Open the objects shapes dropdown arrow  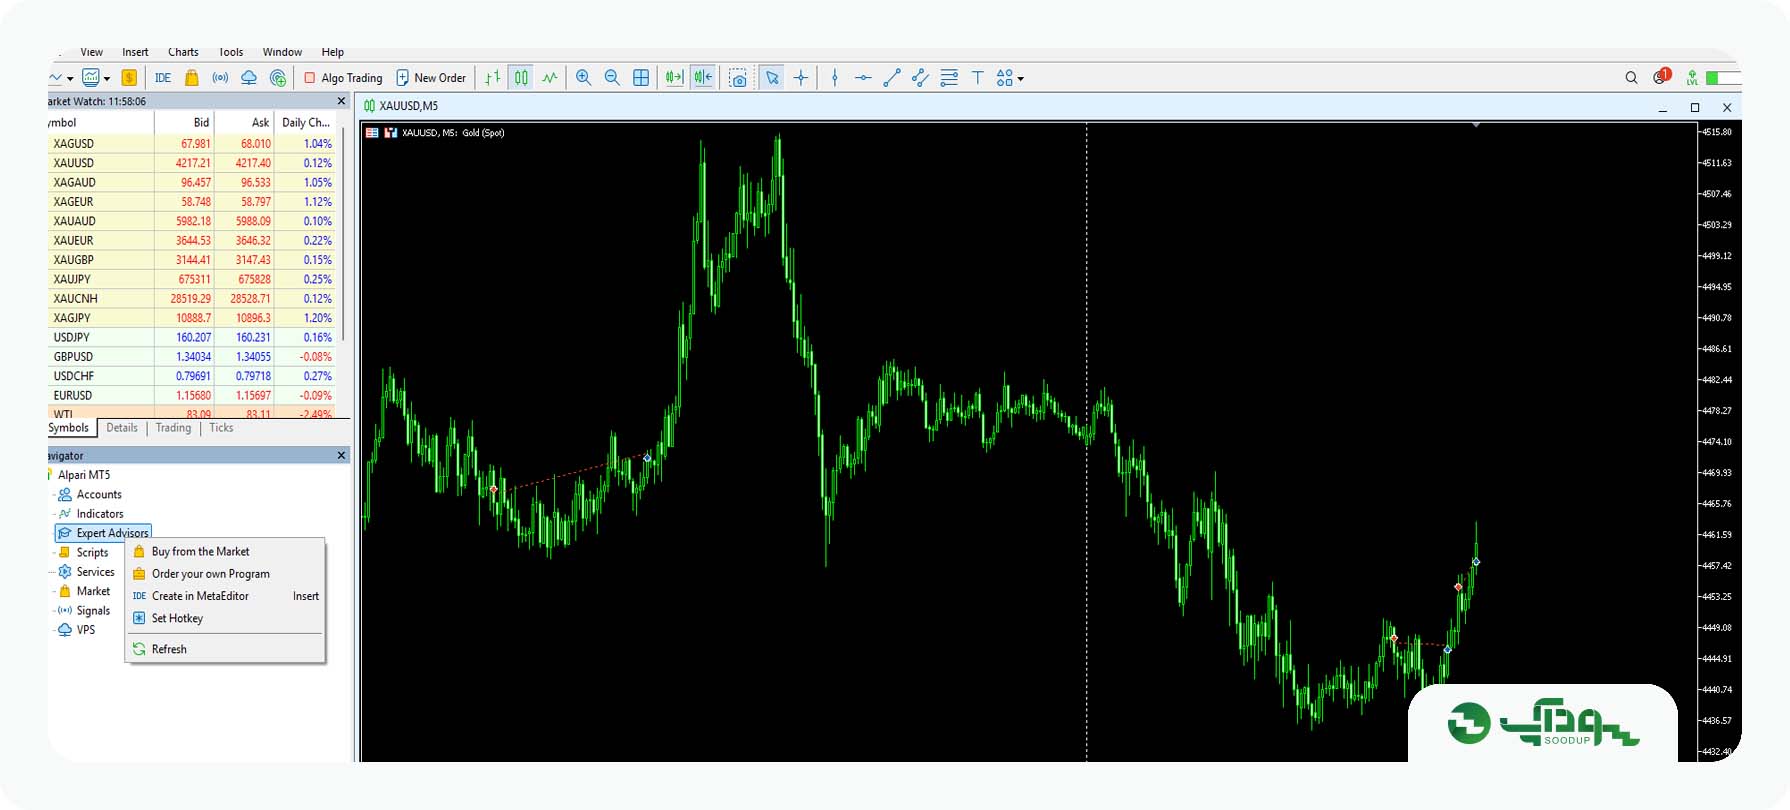1021,79
